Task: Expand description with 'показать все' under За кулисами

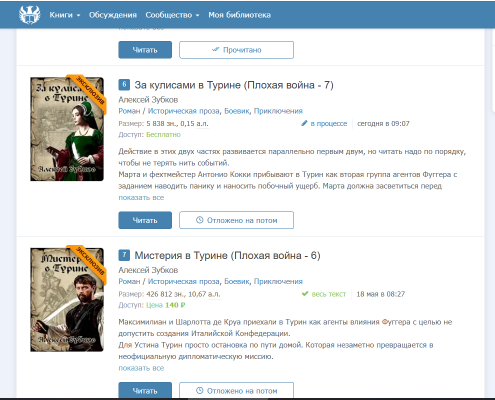Action: tap(141, 198)
